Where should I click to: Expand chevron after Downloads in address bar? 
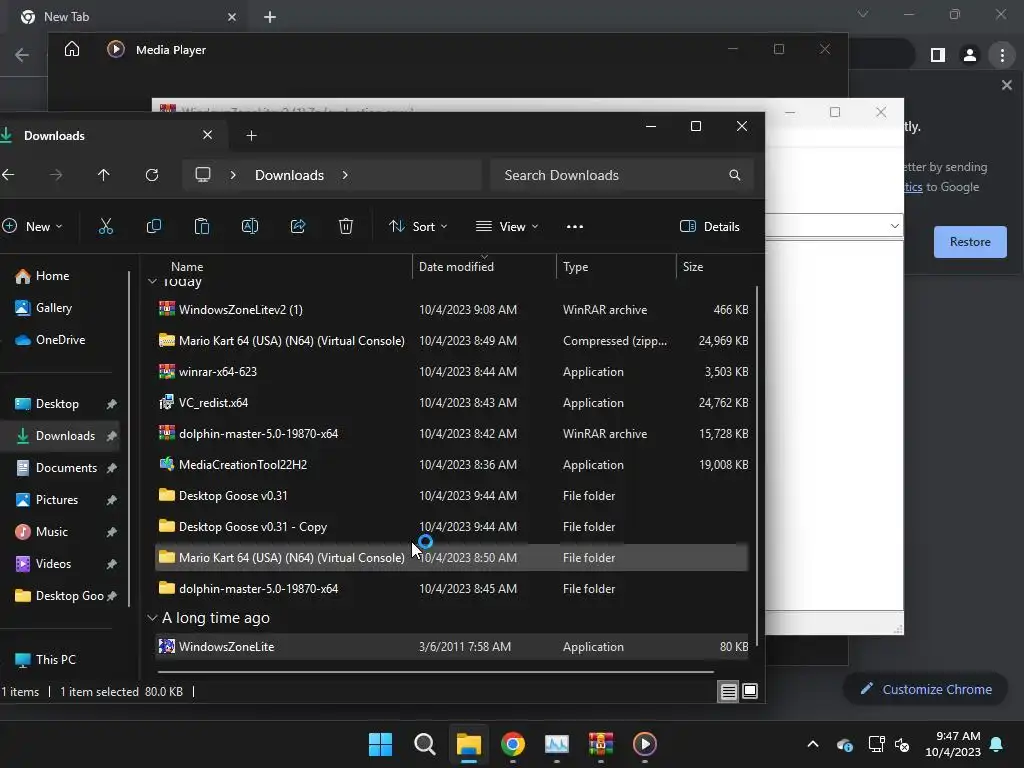coord(345,175)
